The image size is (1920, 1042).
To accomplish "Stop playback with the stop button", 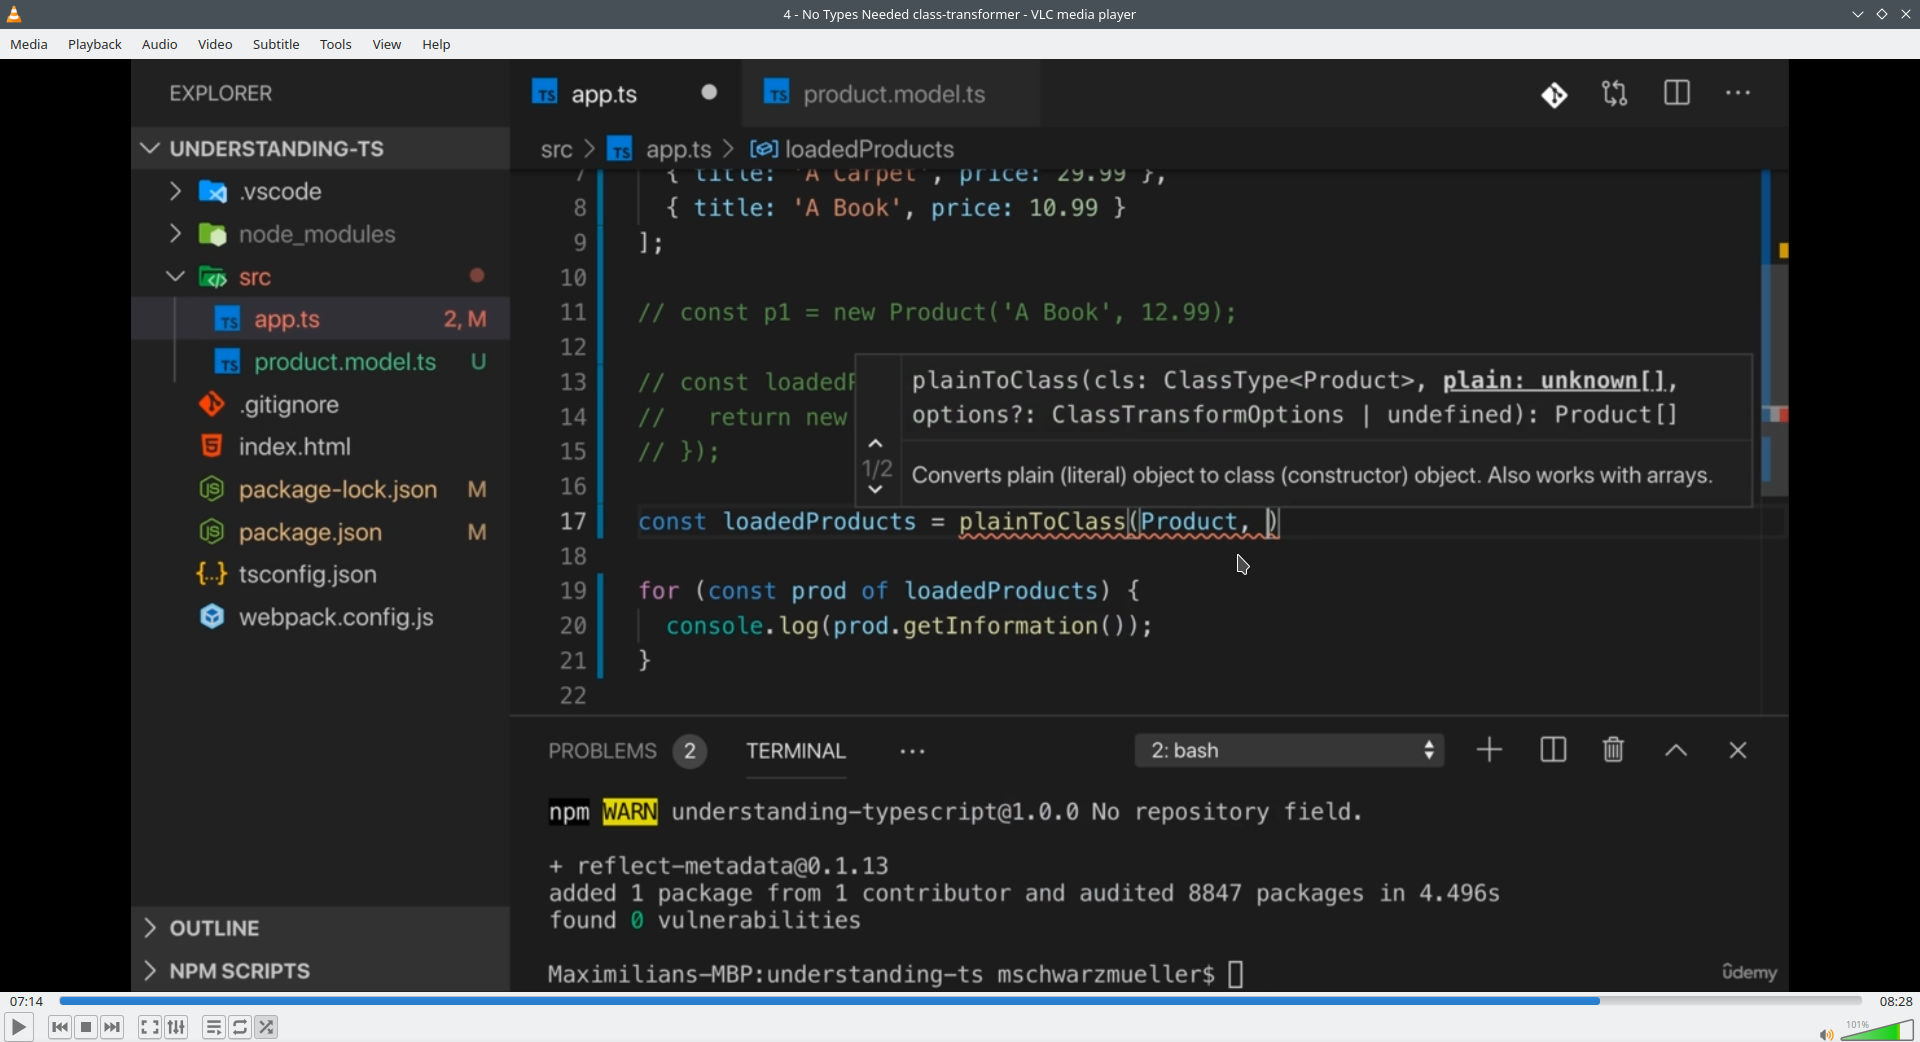I will [x=86, y=1027].
